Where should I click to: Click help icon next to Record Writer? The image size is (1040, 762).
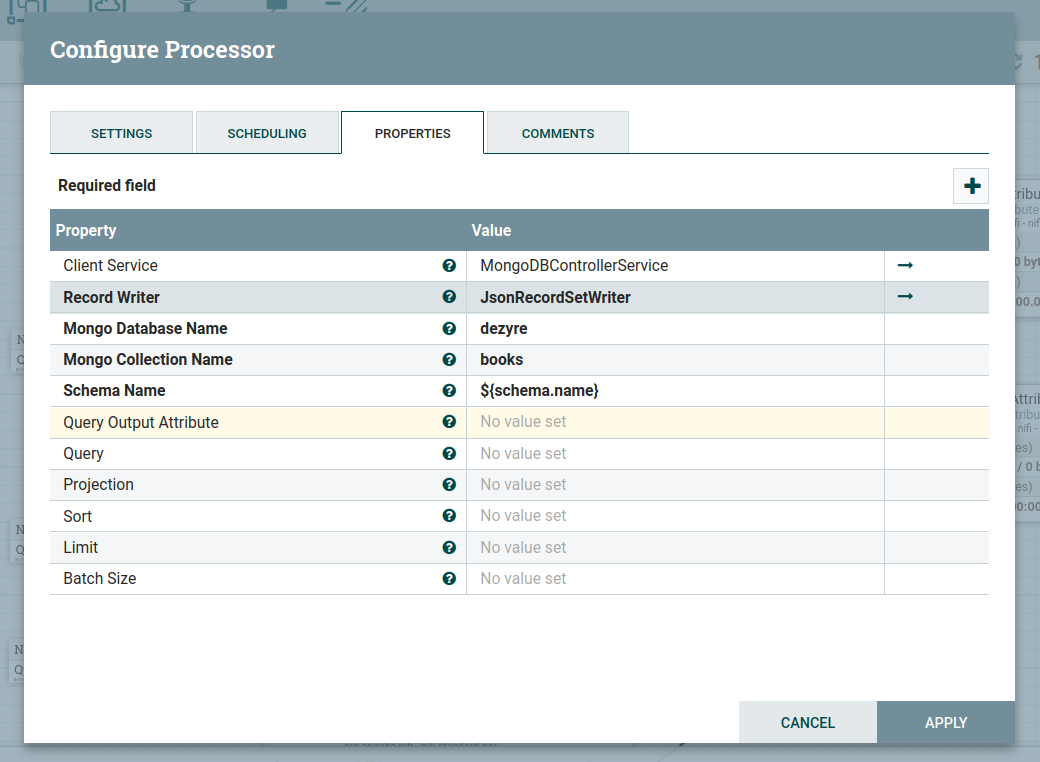(449, 297)
